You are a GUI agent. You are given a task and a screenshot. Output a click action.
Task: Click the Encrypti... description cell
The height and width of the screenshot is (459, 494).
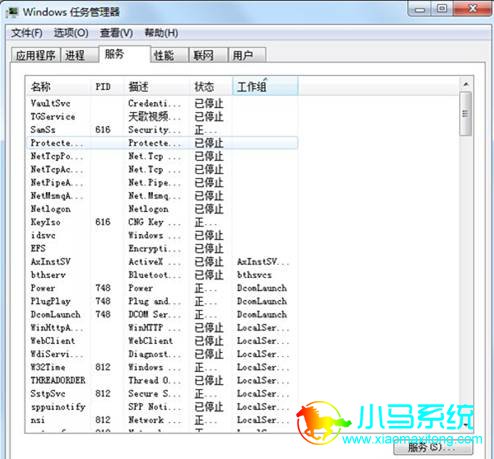click(x=155, y=249)
